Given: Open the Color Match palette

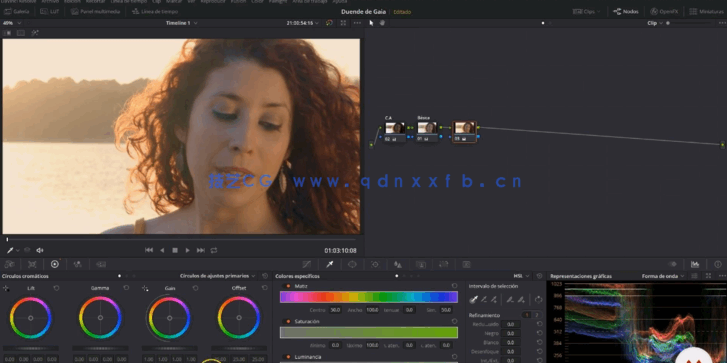Looking at the screenshot, I should coord(32,264).
